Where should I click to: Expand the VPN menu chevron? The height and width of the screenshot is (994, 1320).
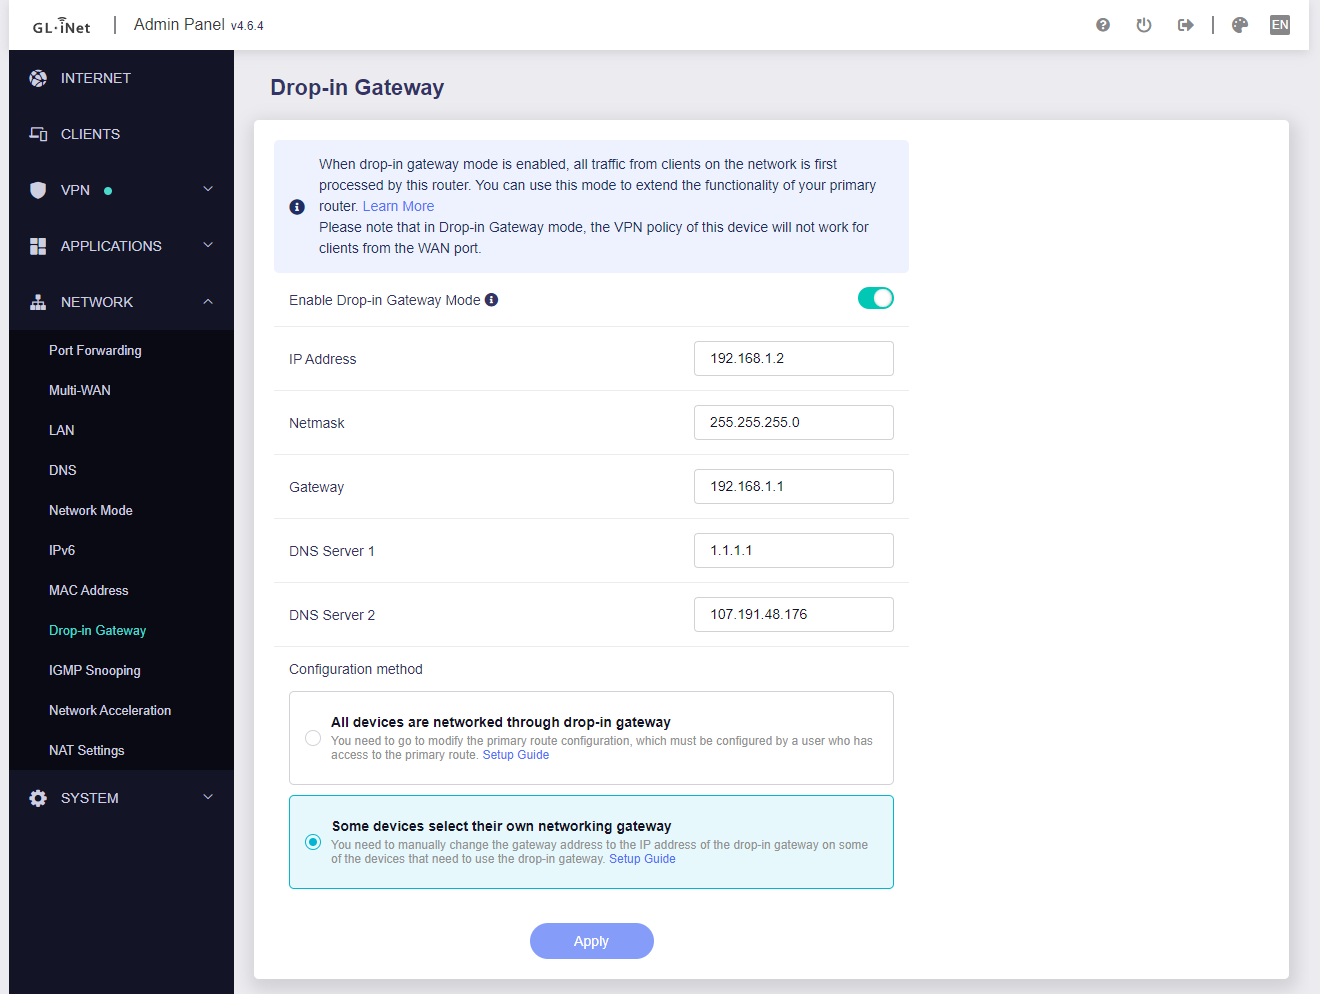(208, 189)
